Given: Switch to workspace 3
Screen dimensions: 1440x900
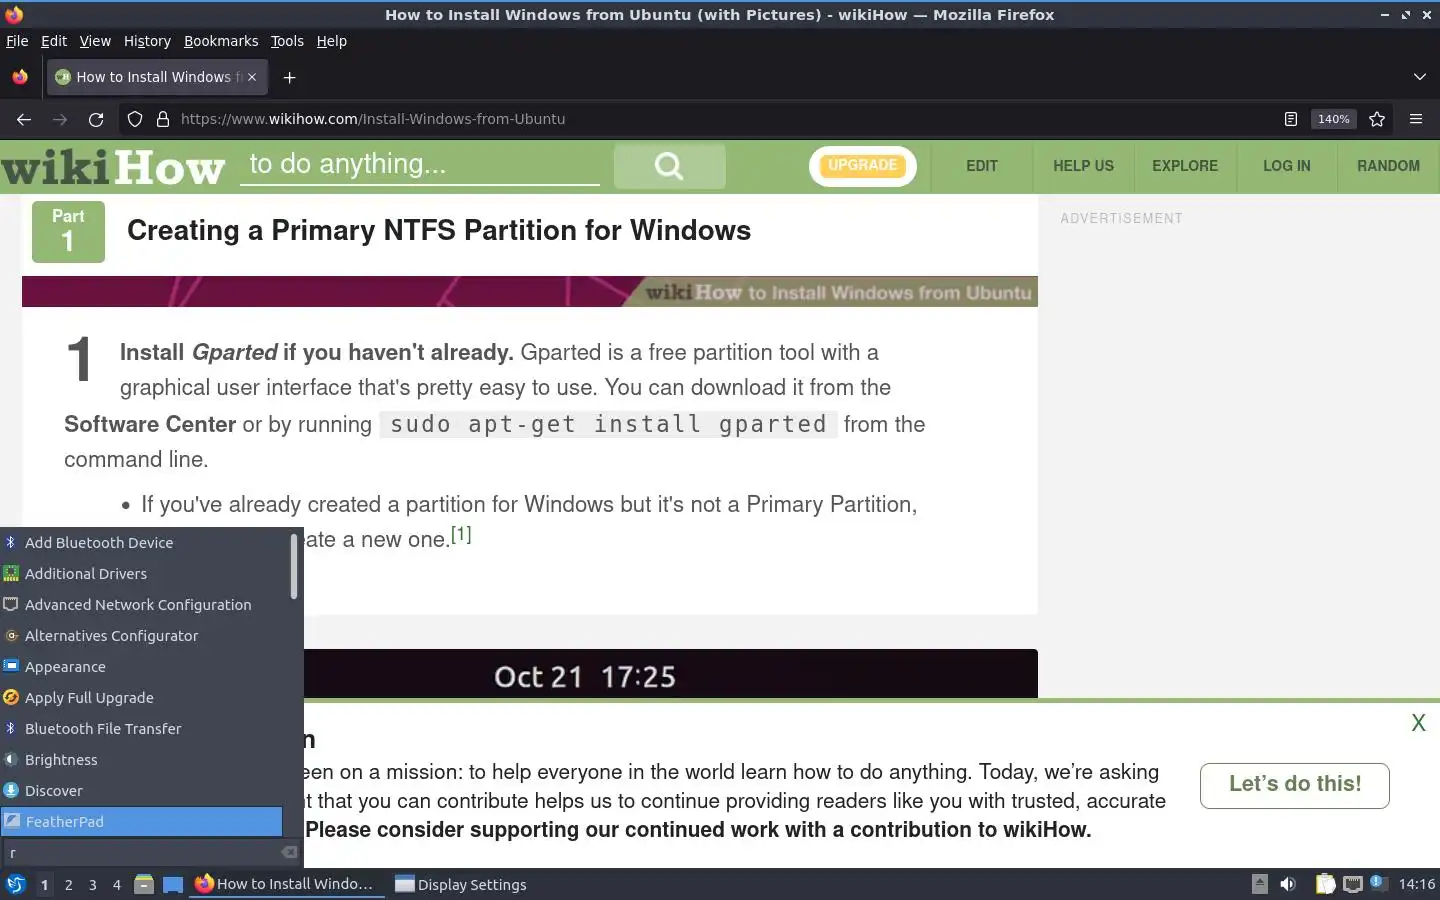Looking at the screenshot, I should point(92,884).
